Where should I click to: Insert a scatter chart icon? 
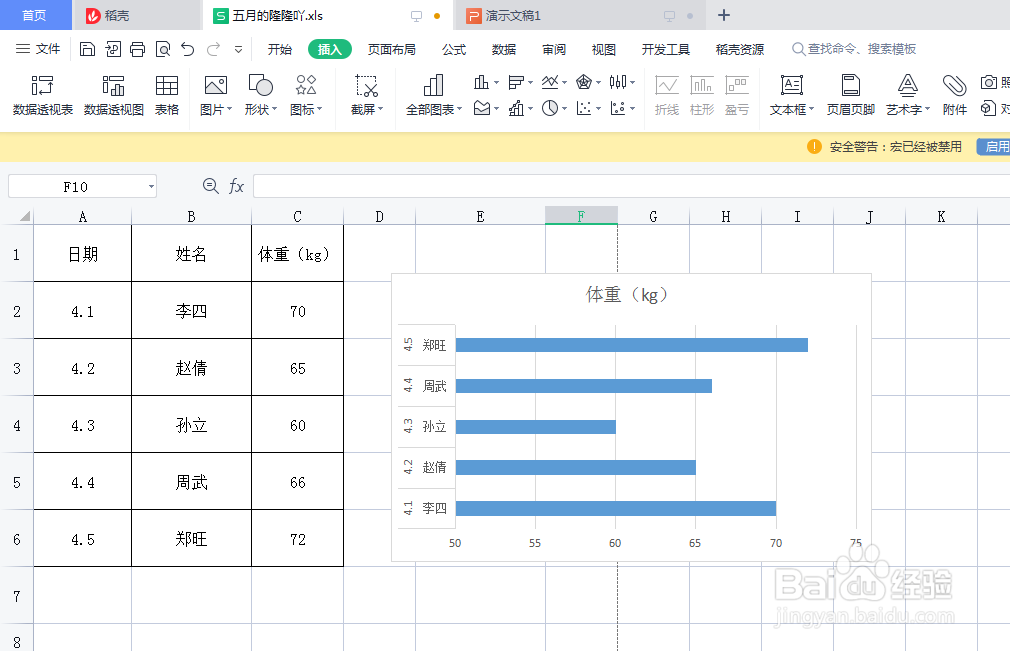(x=584, y=108)
